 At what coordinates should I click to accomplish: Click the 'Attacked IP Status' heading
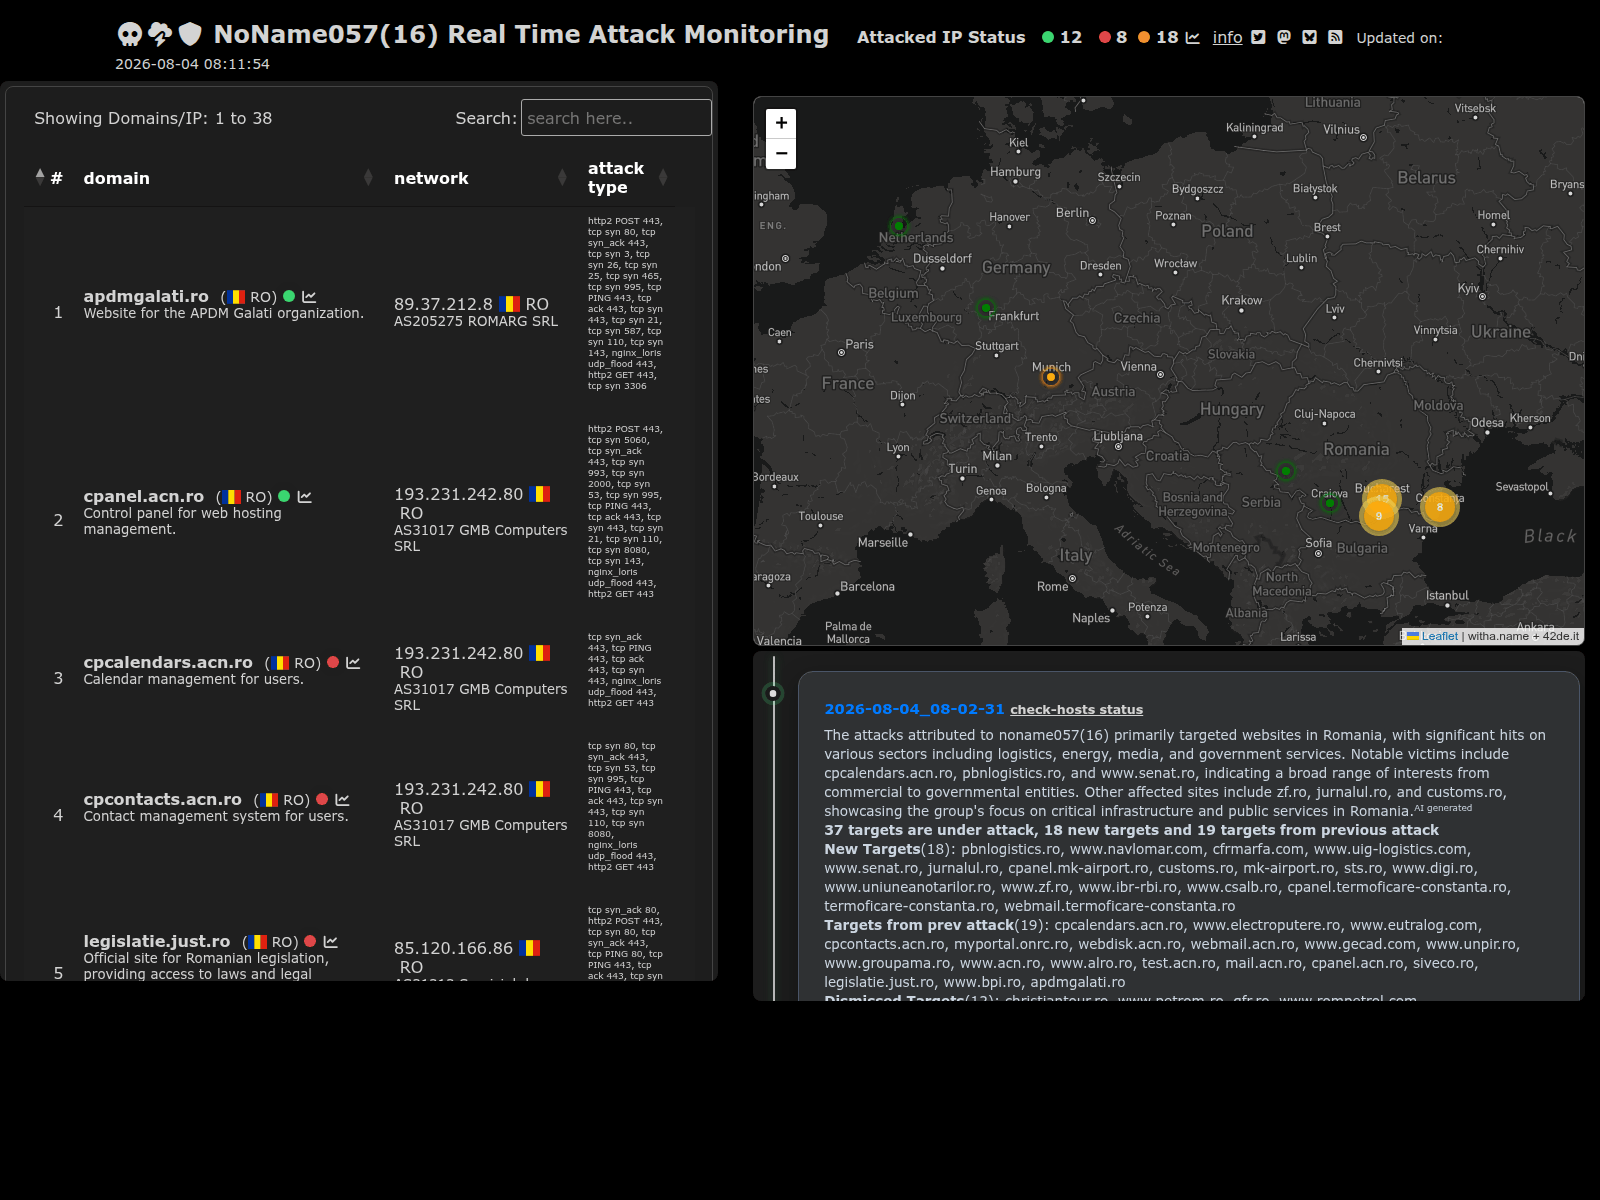pyautogui.click(x=941, y=38)
